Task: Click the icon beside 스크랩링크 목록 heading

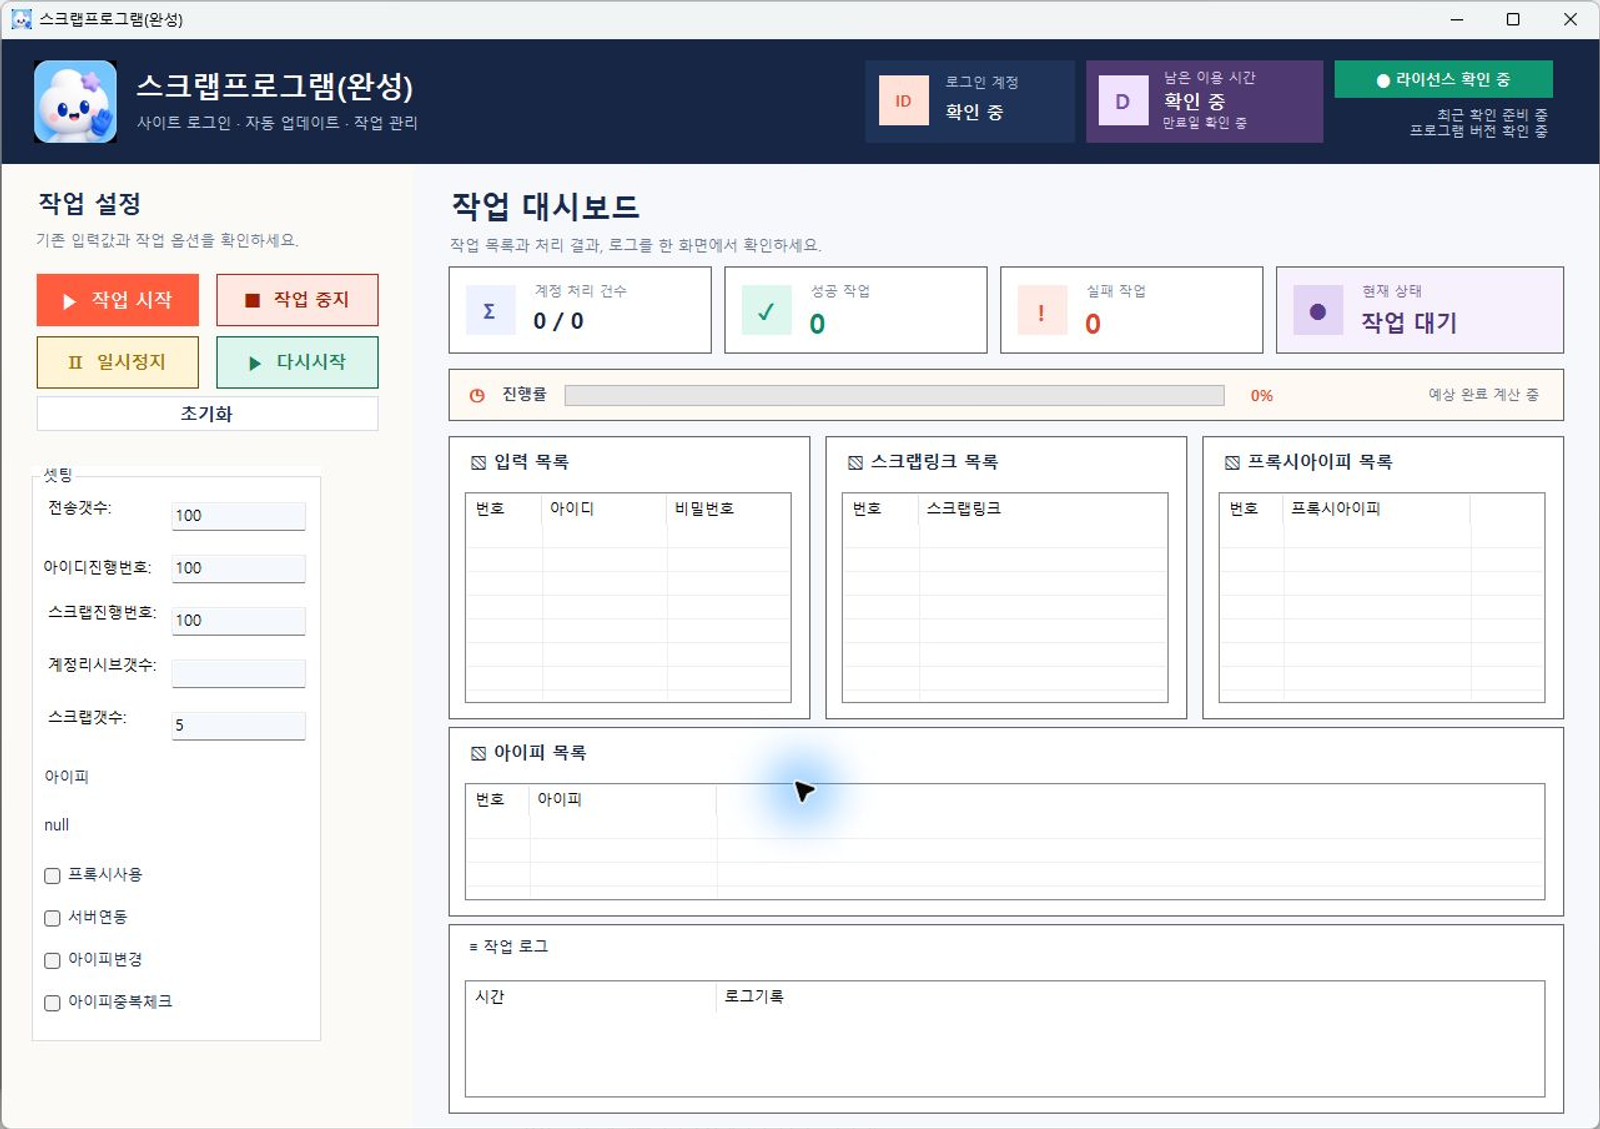Action: click(x=855, y=462)
